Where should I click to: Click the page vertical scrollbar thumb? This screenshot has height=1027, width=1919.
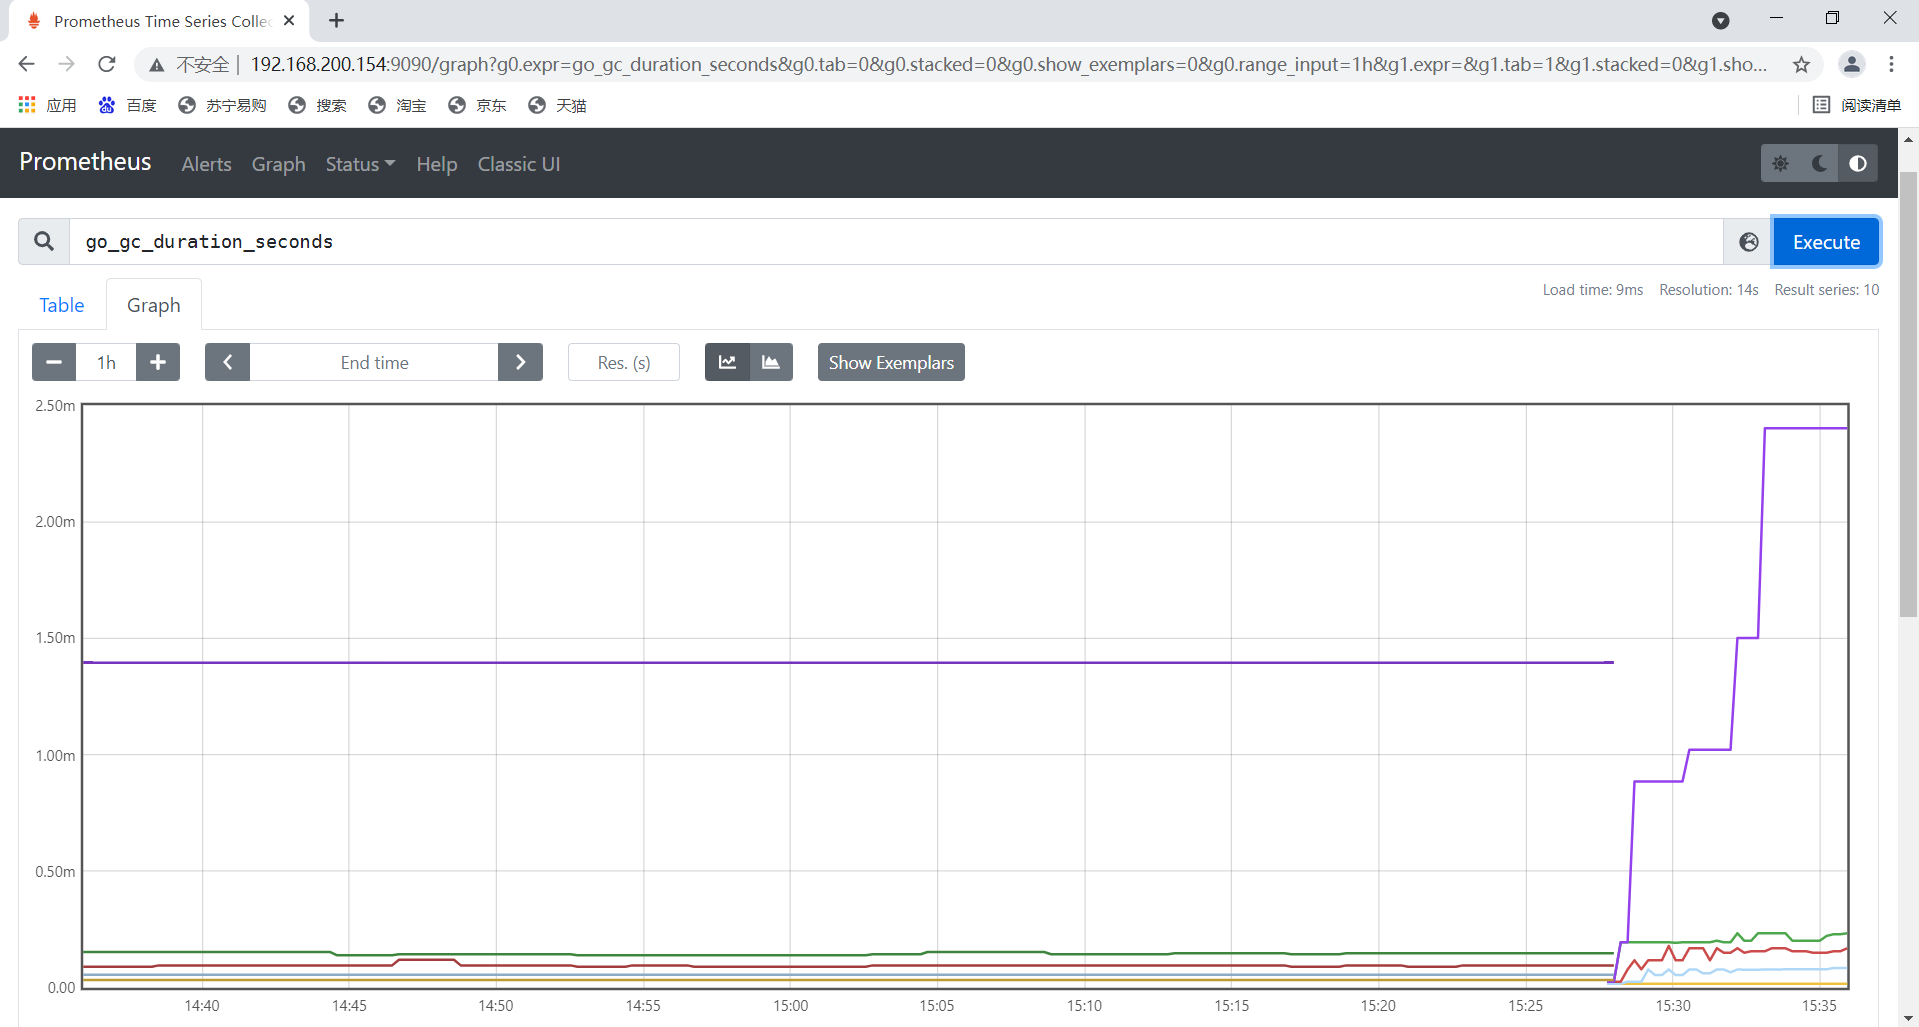[x=1908, y=394]
